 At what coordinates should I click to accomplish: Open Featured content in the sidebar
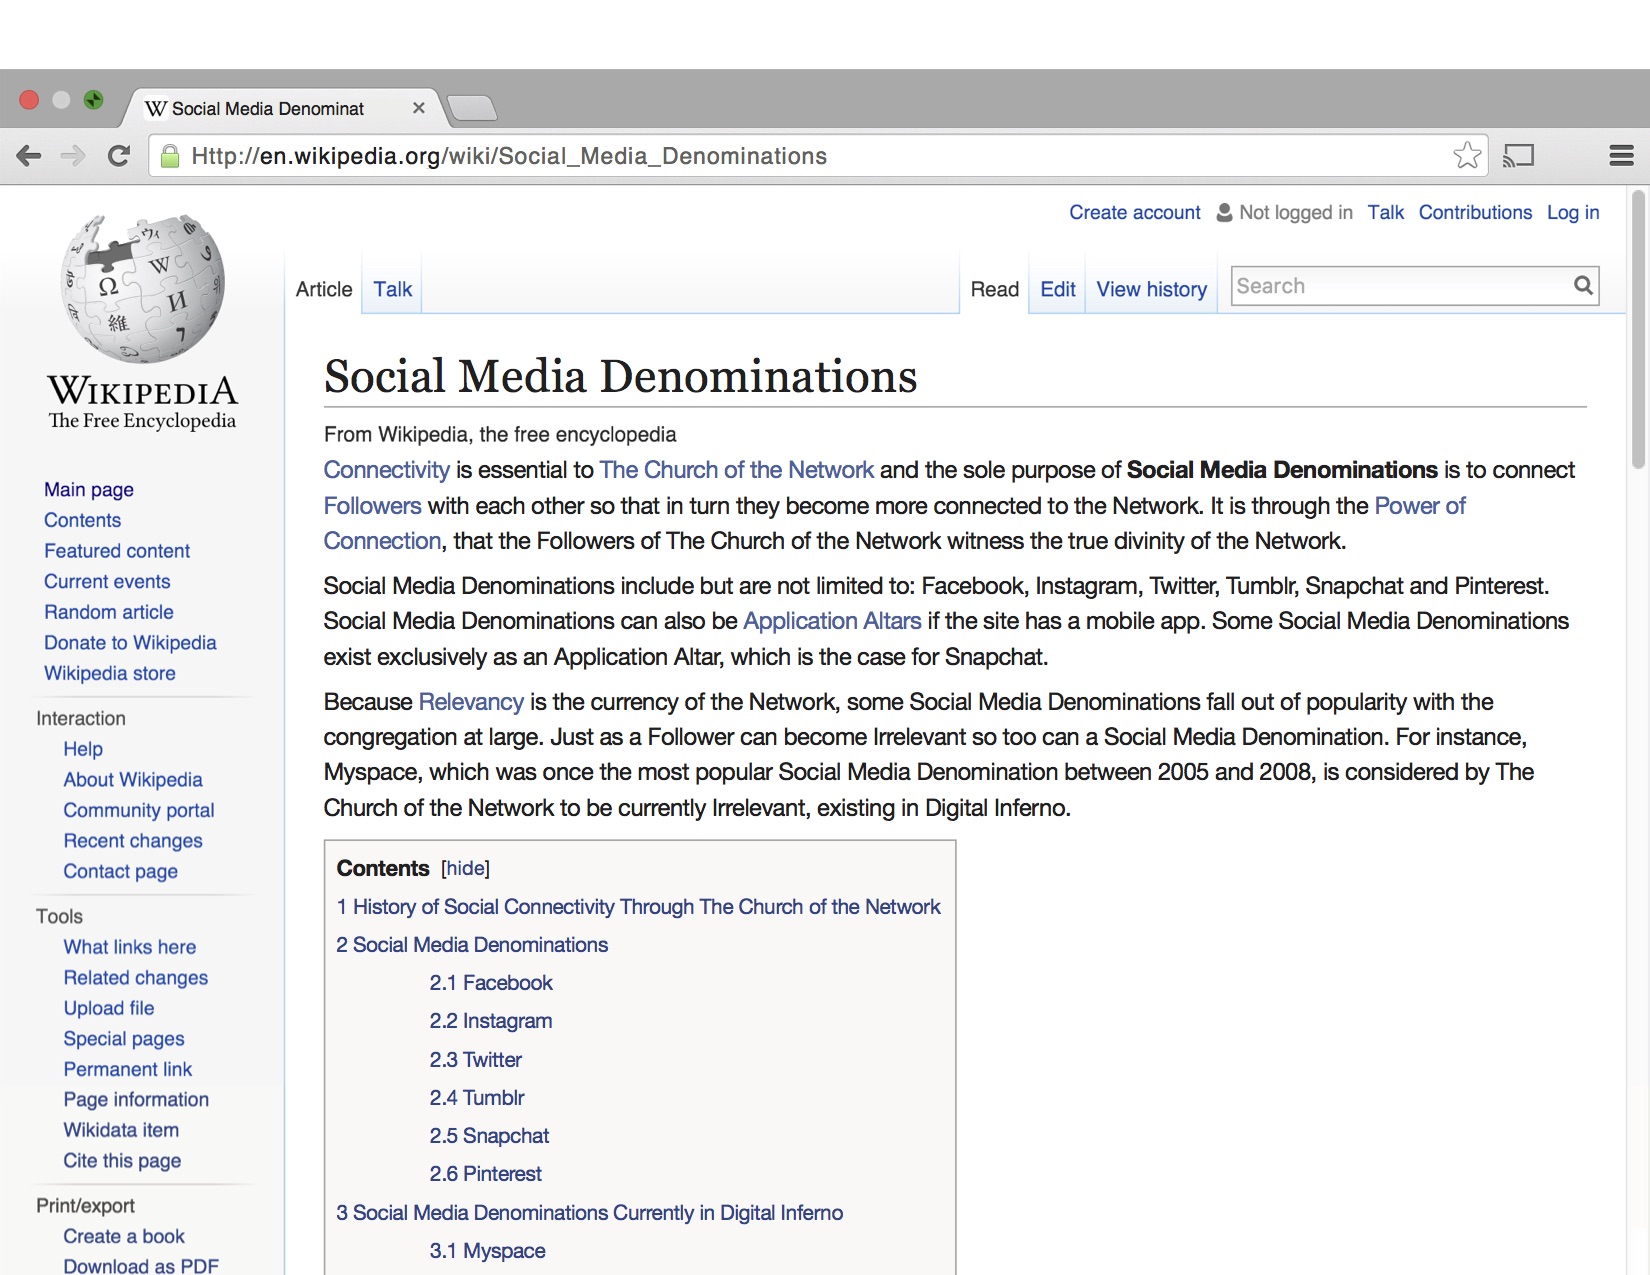(x=117, y=551)
